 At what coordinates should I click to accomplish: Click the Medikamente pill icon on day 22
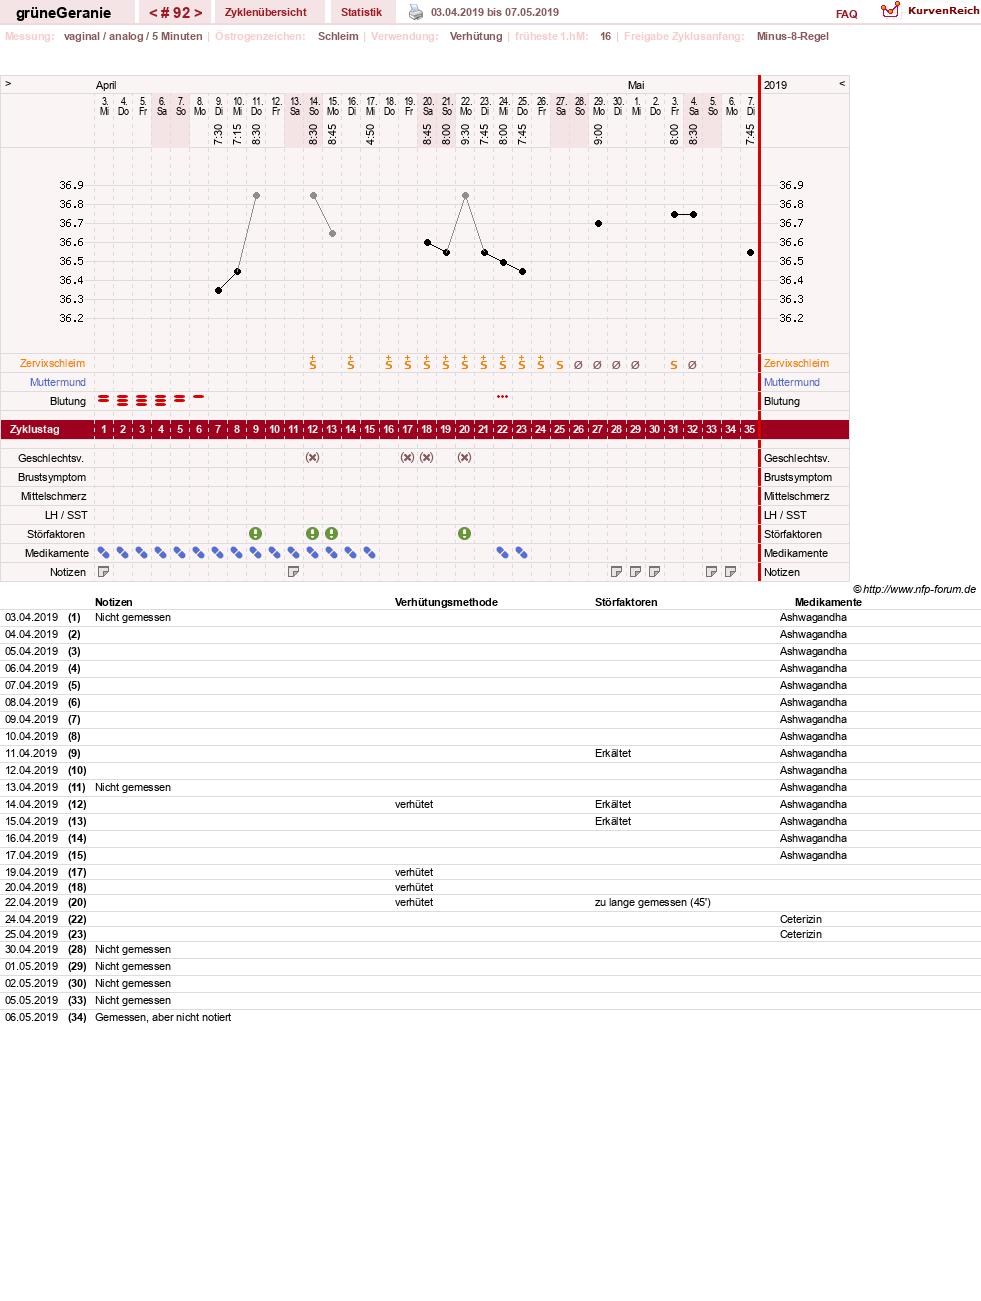pos(503,553)
